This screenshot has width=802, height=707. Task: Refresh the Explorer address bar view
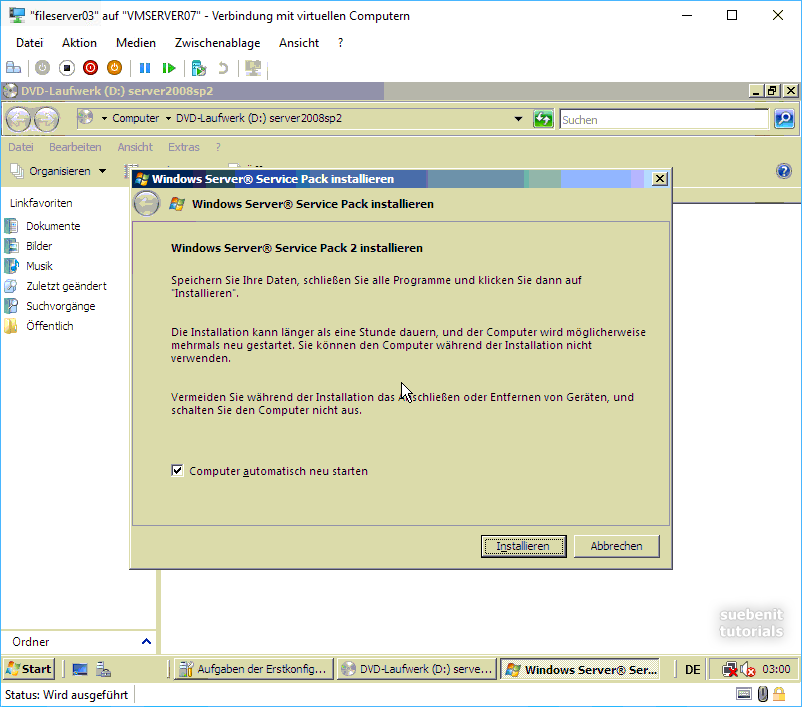(543, 119)
